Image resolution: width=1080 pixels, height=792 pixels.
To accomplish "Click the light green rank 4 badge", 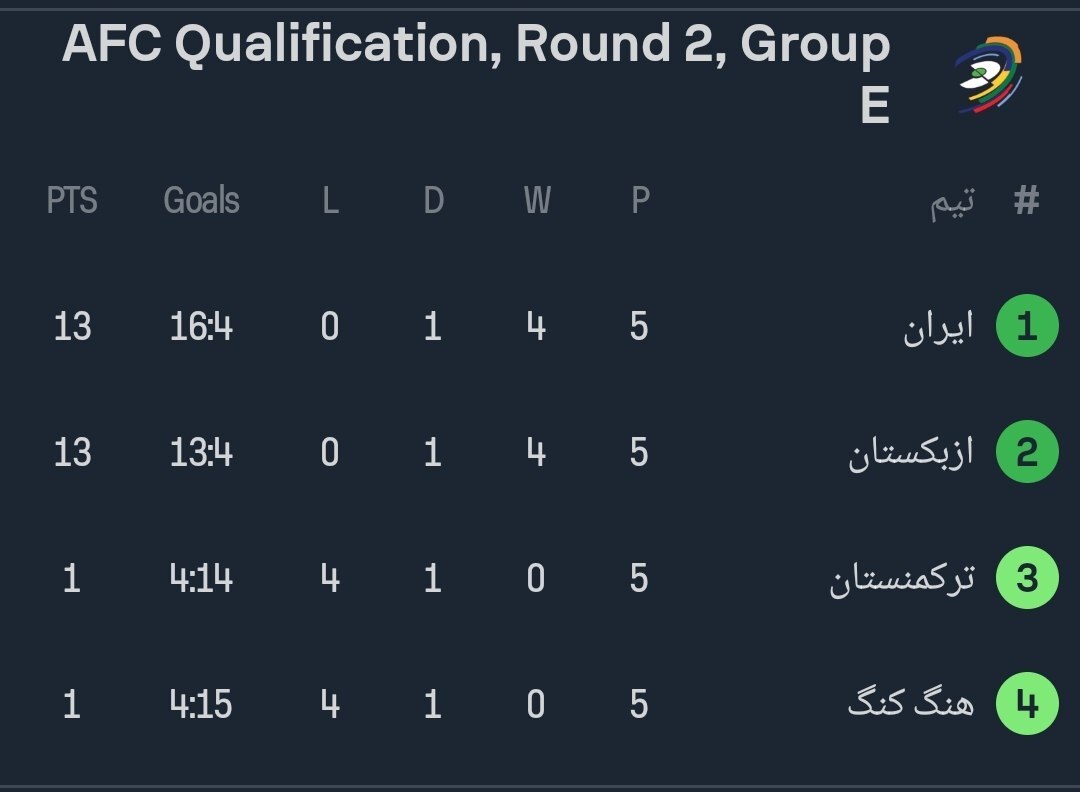I will tap(1027, 705).
